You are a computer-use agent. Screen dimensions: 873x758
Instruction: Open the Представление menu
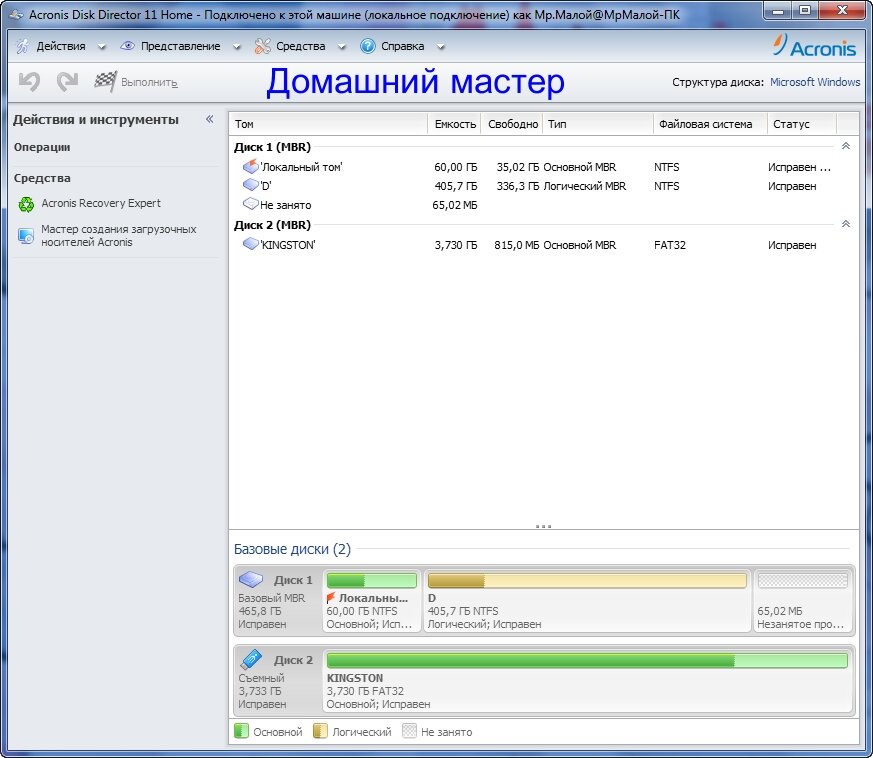point(180,46)
